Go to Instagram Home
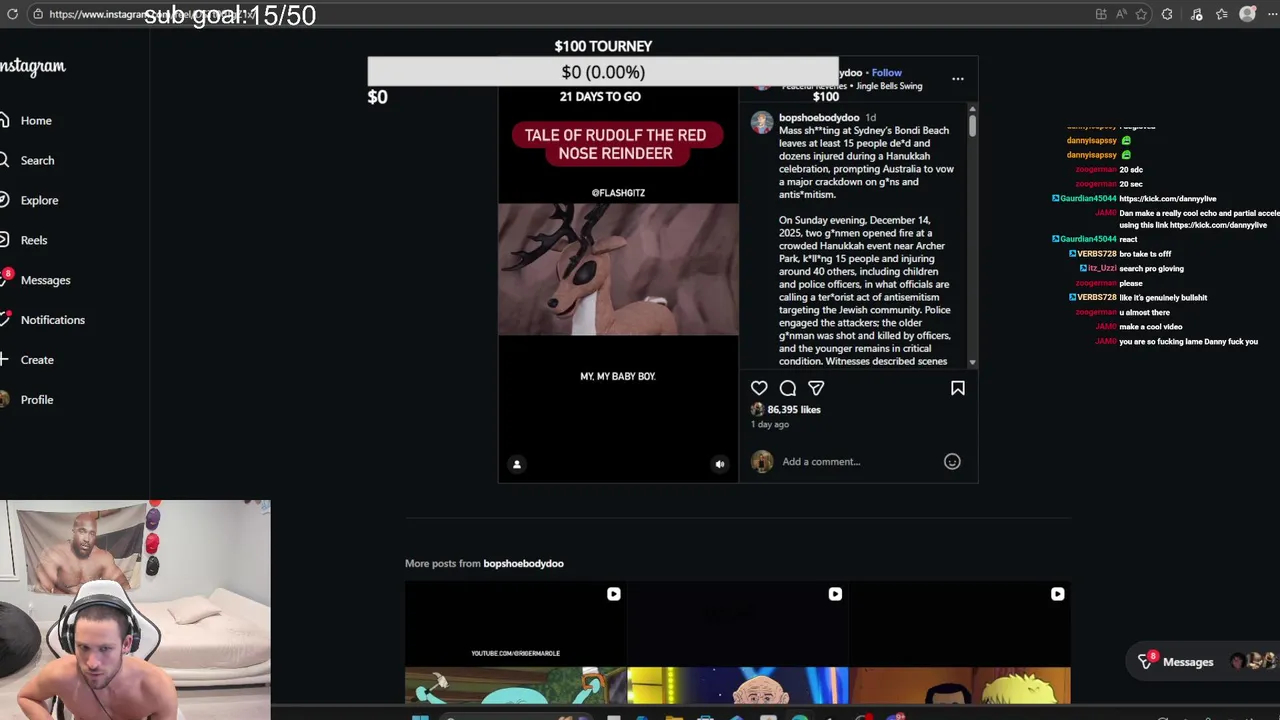1280x720 pixels. [x=26, y=120]
